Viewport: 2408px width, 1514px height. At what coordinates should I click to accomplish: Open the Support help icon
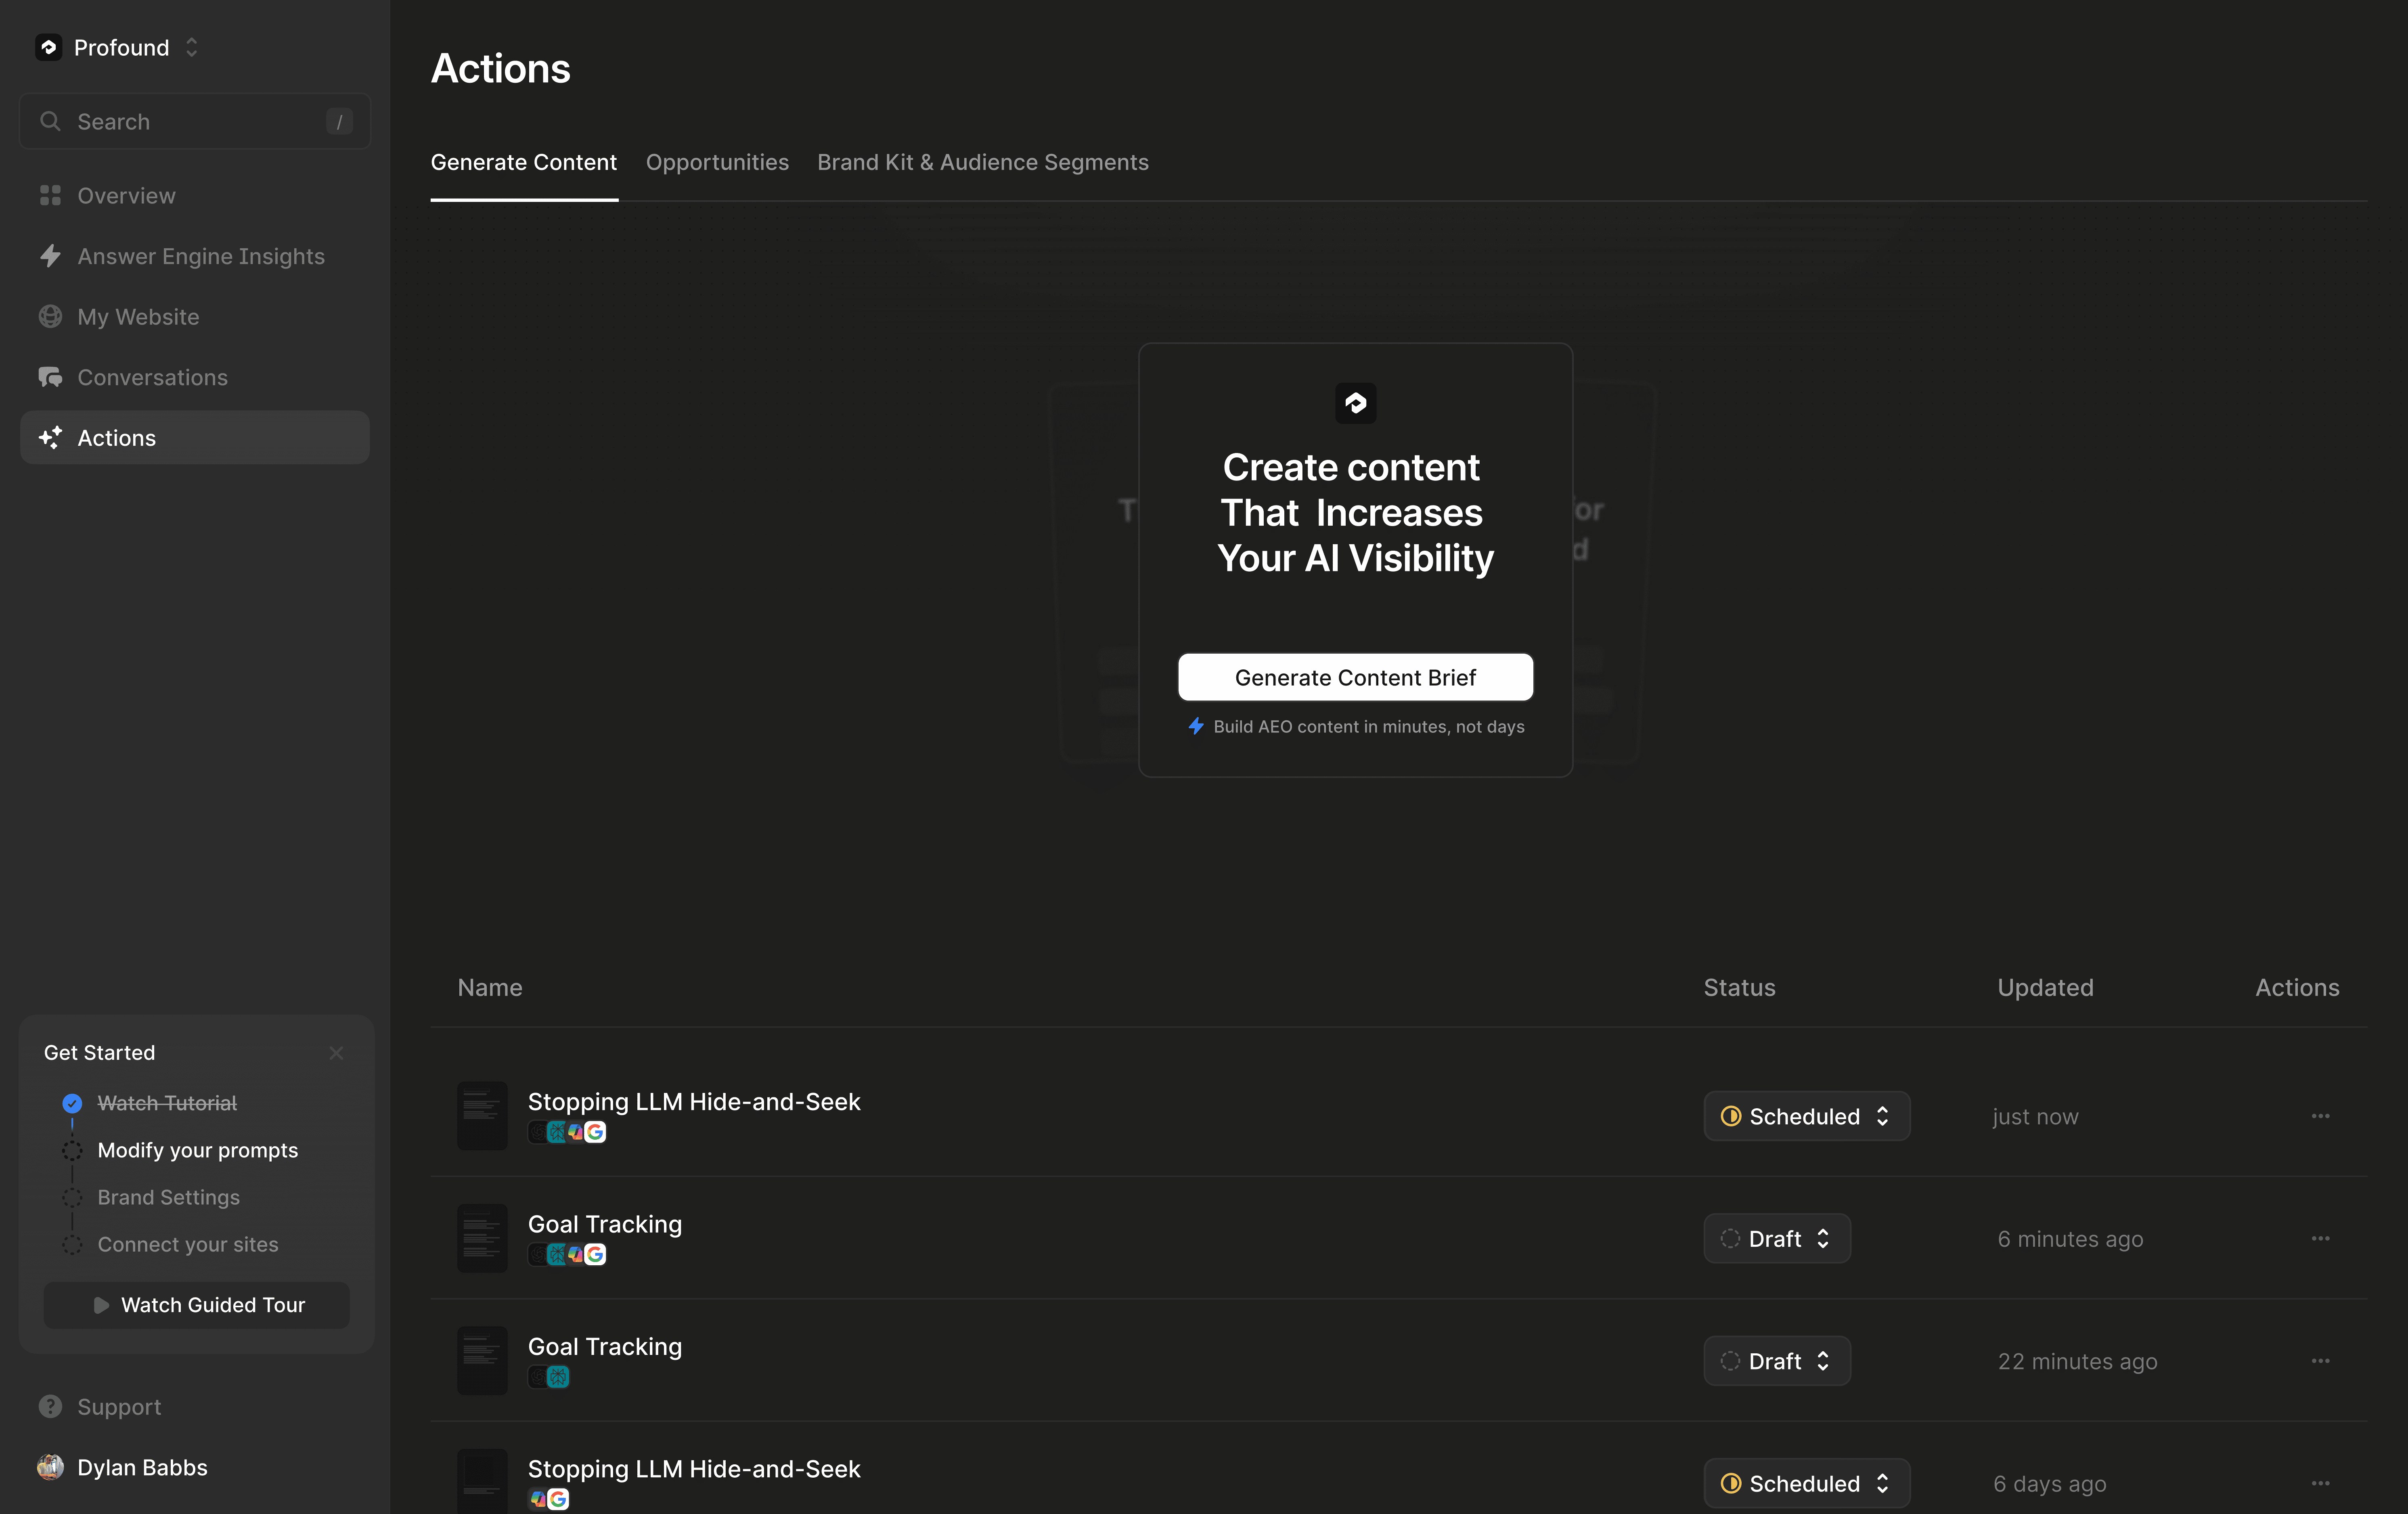[x=51, y=1406]
